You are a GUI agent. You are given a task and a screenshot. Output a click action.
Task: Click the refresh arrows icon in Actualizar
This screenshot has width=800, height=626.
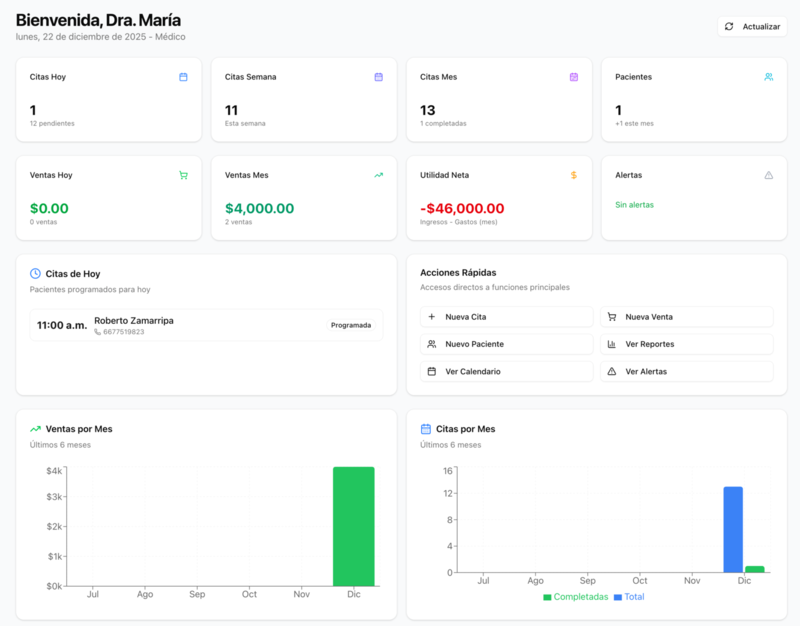[x=731, y=26]
